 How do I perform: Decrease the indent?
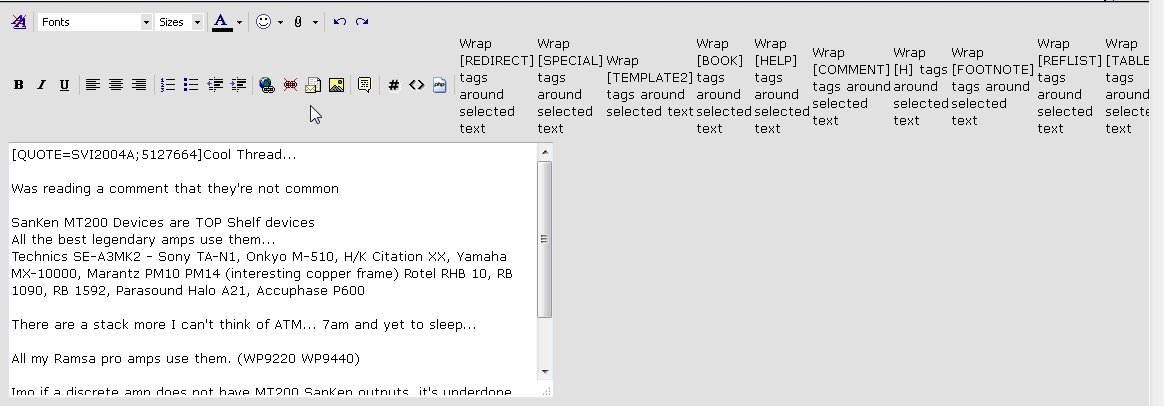coord(215,85)
